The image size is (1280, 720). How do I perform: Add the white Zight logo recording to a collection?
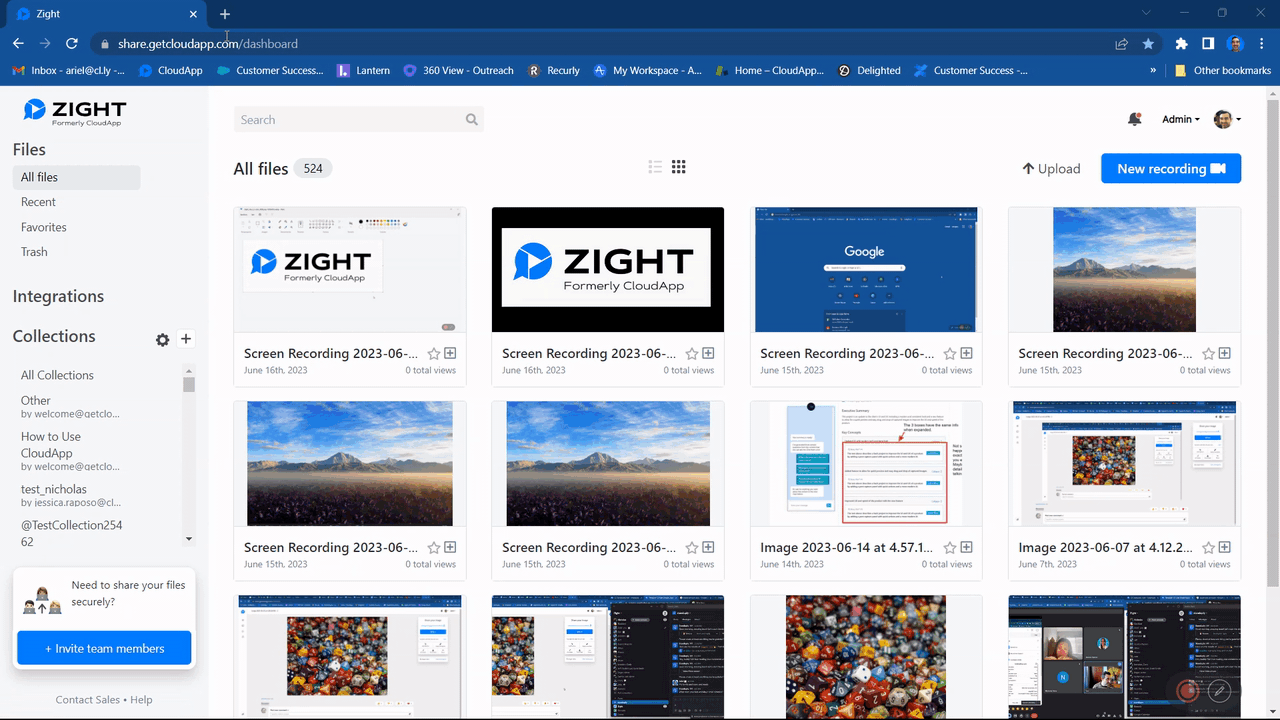pos(450,353)
